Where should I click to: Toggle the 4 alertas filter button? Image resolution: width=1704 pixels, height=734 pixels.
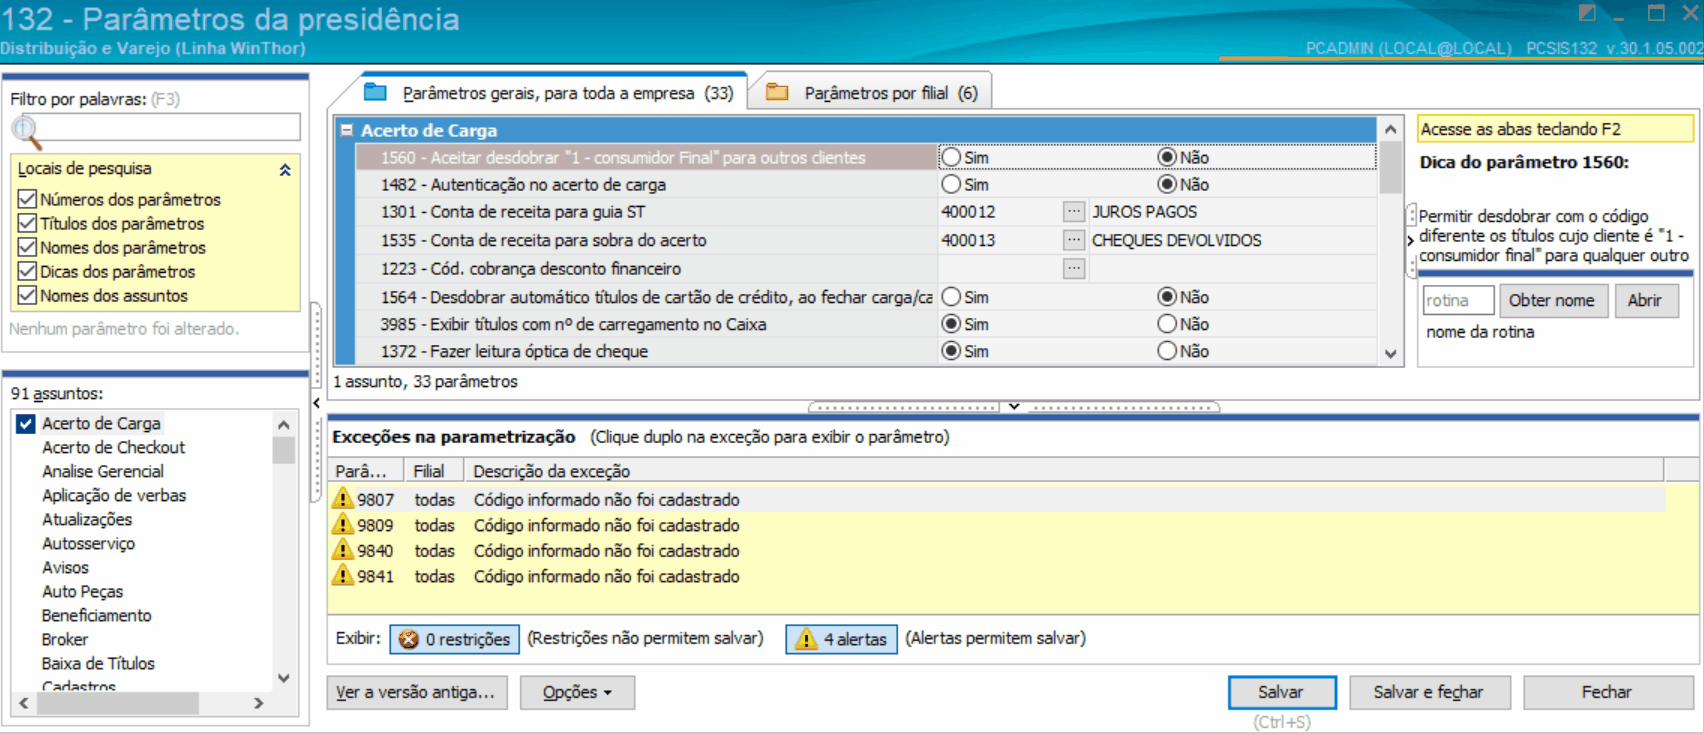(842, 639)
